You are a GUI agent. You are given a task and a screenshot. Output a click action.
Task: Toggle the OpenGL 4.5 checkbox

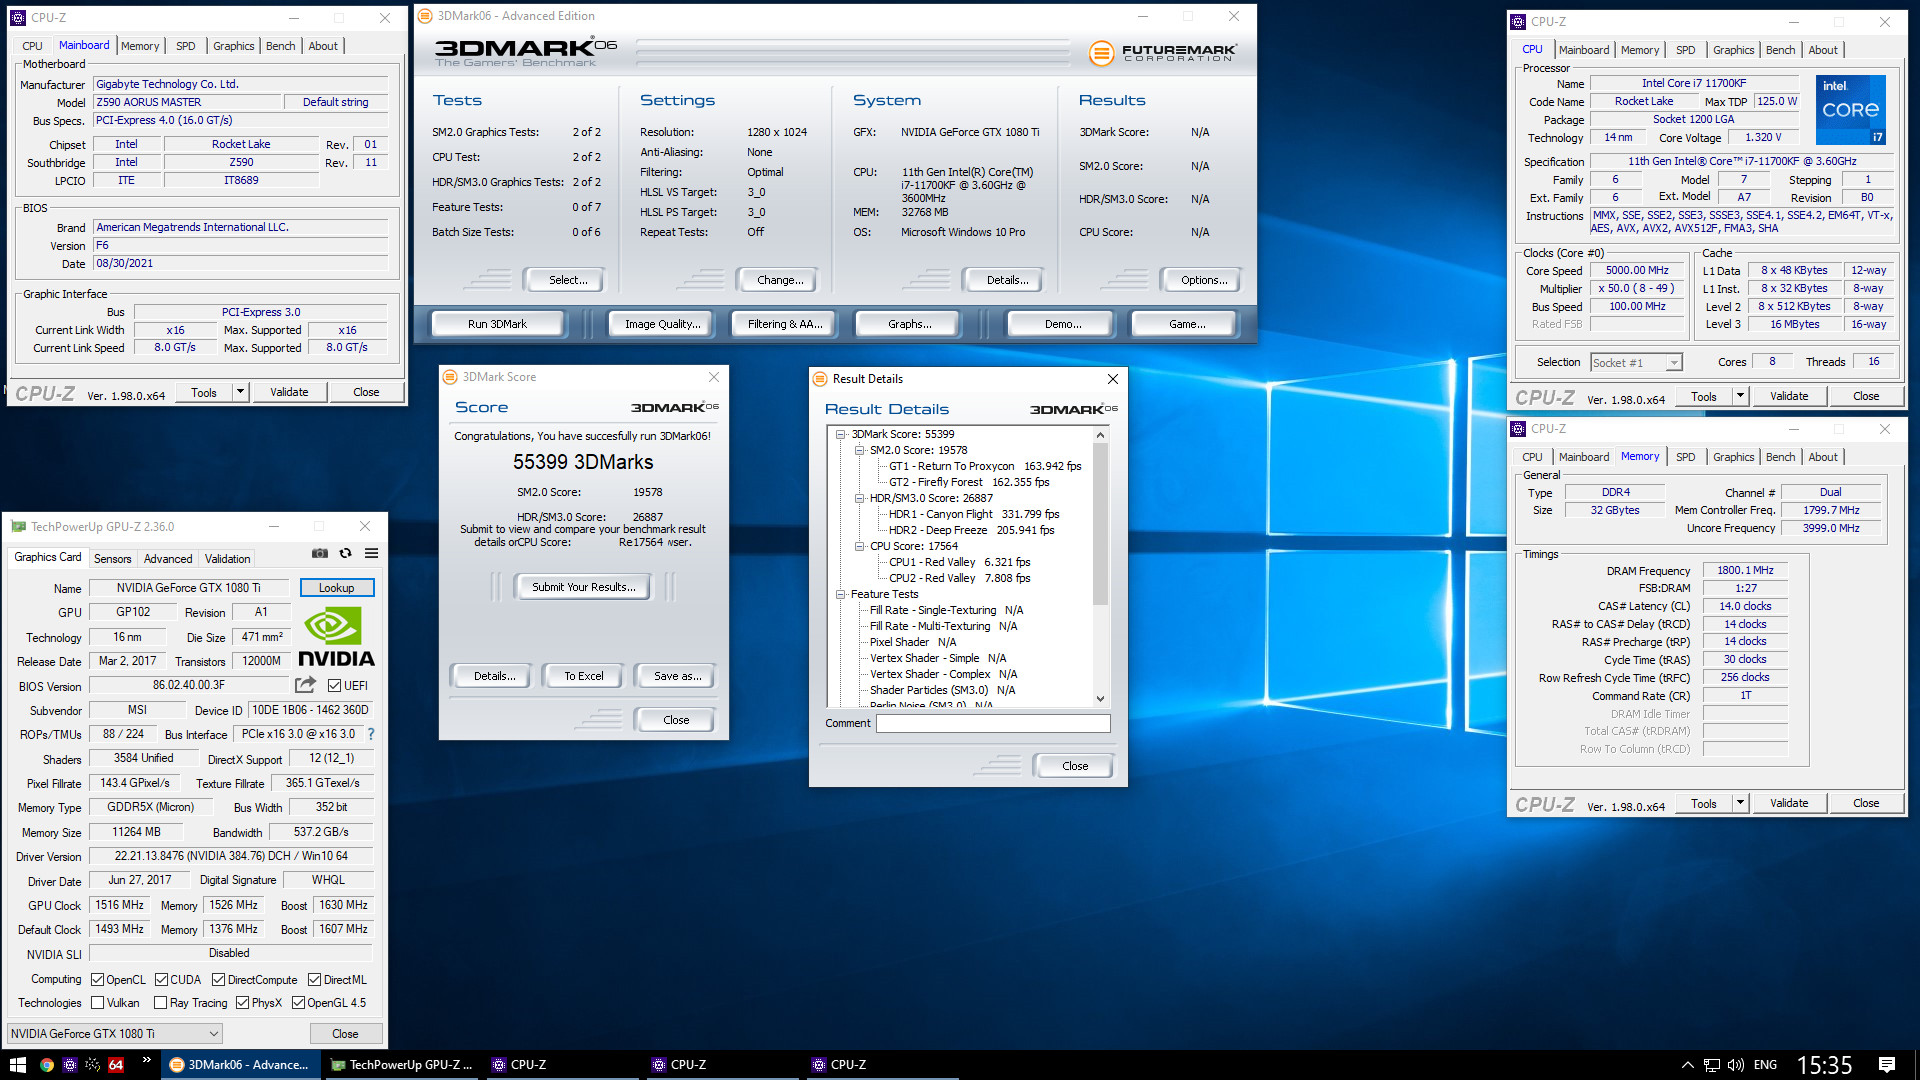pos(298,1003)
